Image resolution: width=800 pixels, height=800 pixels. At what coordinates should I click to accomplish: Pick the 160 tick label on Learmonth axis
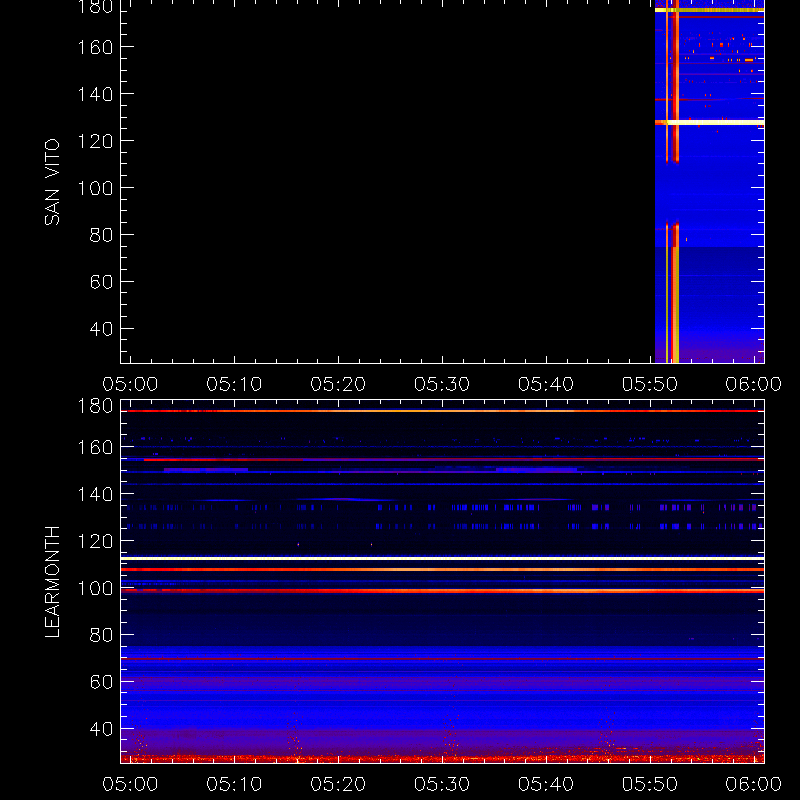pos(95,447)
